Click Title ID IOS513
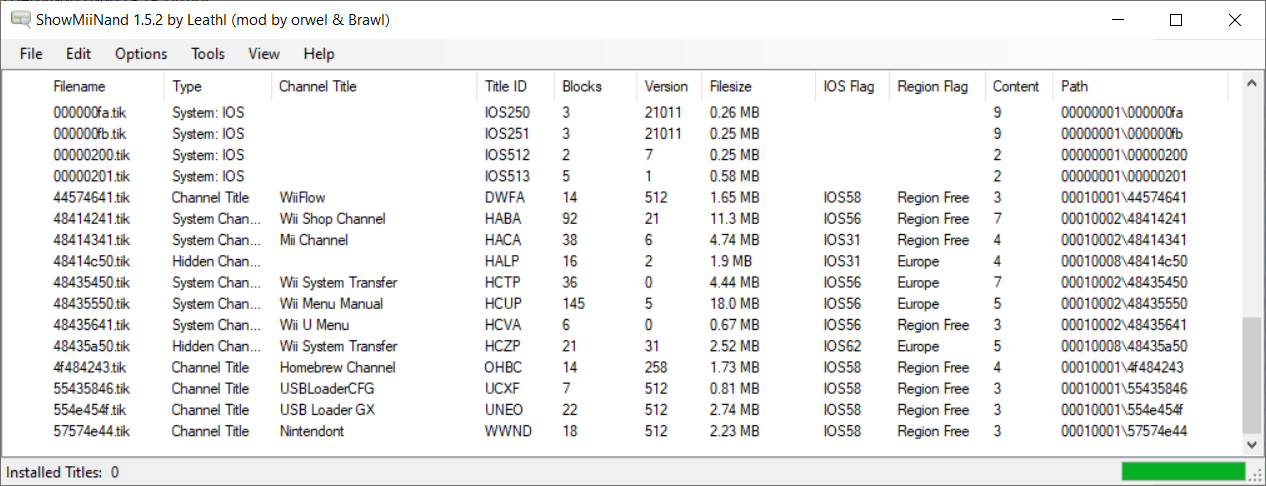 coord(507,176)
